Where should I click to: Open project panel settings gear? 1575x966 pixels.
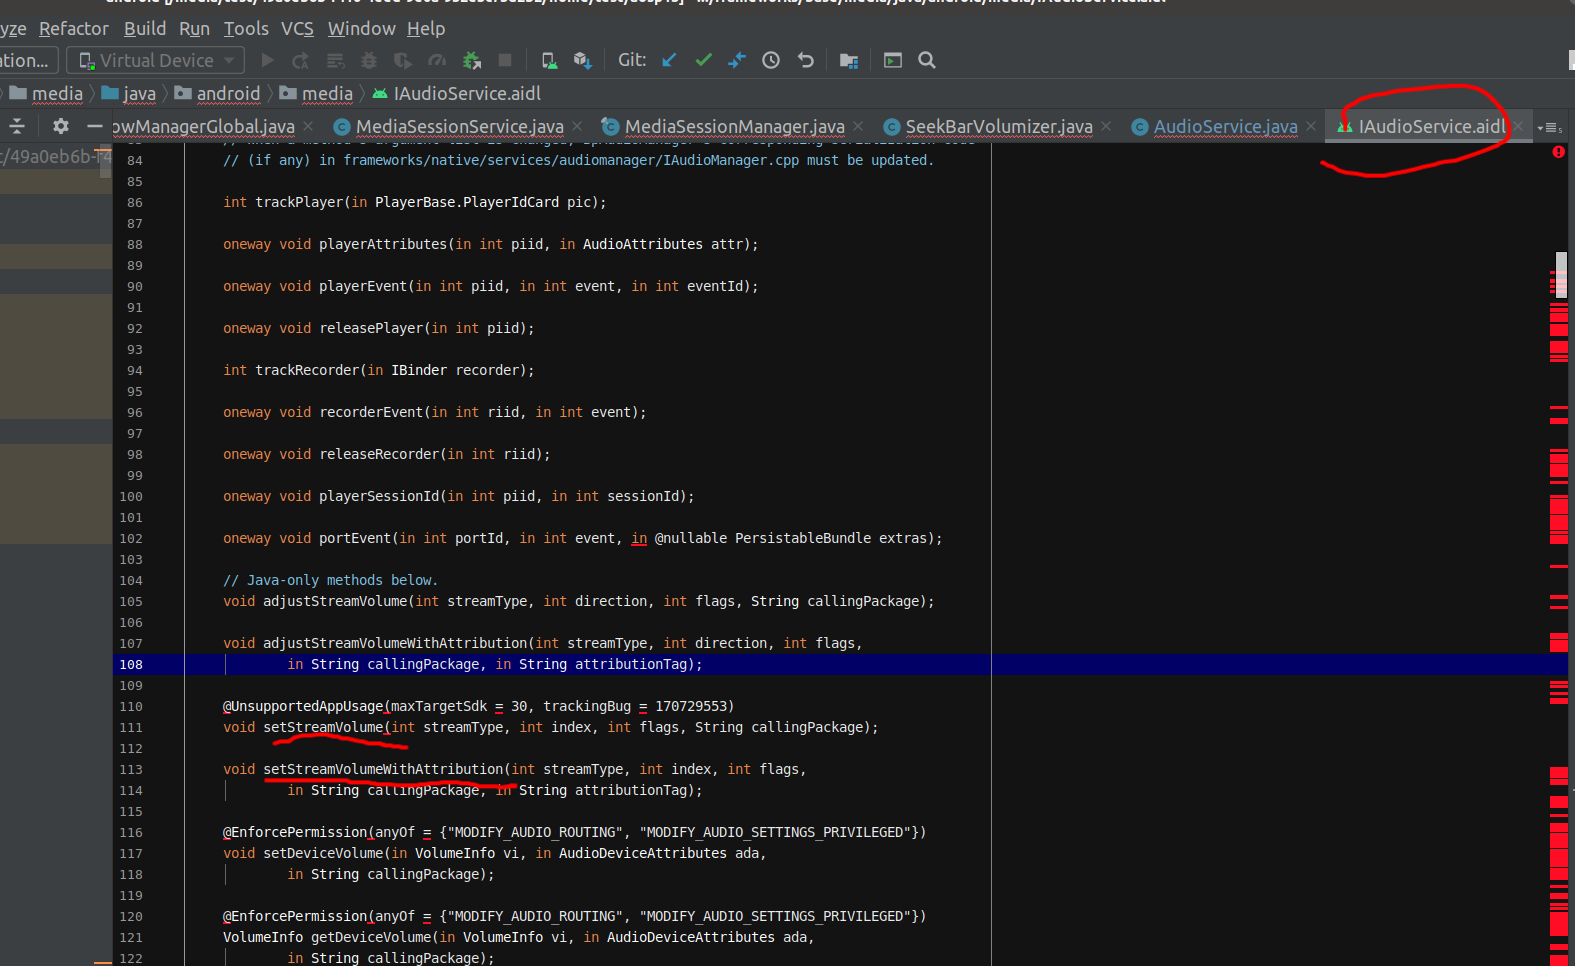tap(61, 126)
